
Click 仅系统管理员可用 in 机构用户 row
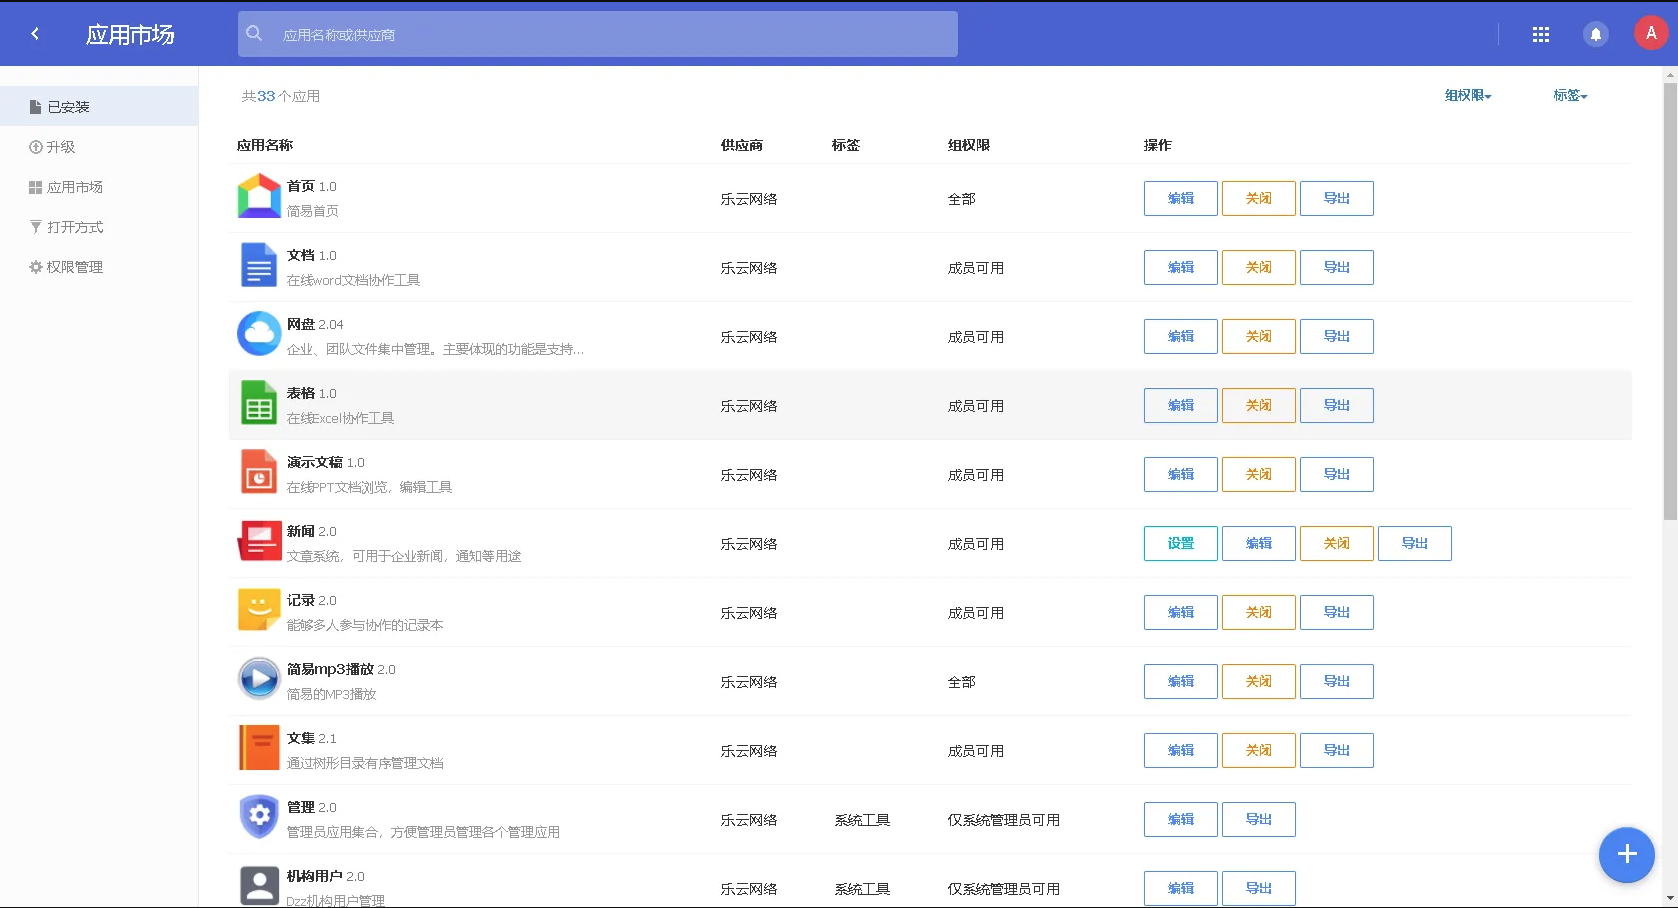click(1004, 889)
